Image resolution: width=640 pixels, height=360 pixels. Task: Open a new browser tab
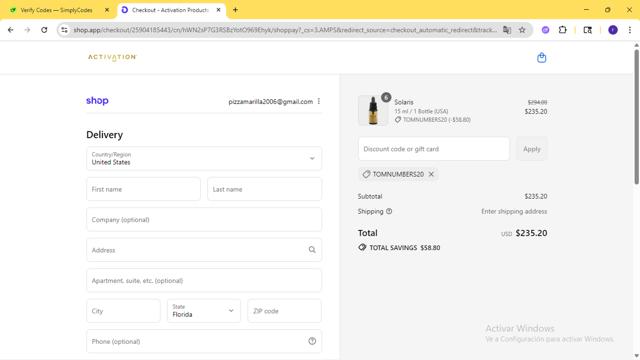pos(235,10)
